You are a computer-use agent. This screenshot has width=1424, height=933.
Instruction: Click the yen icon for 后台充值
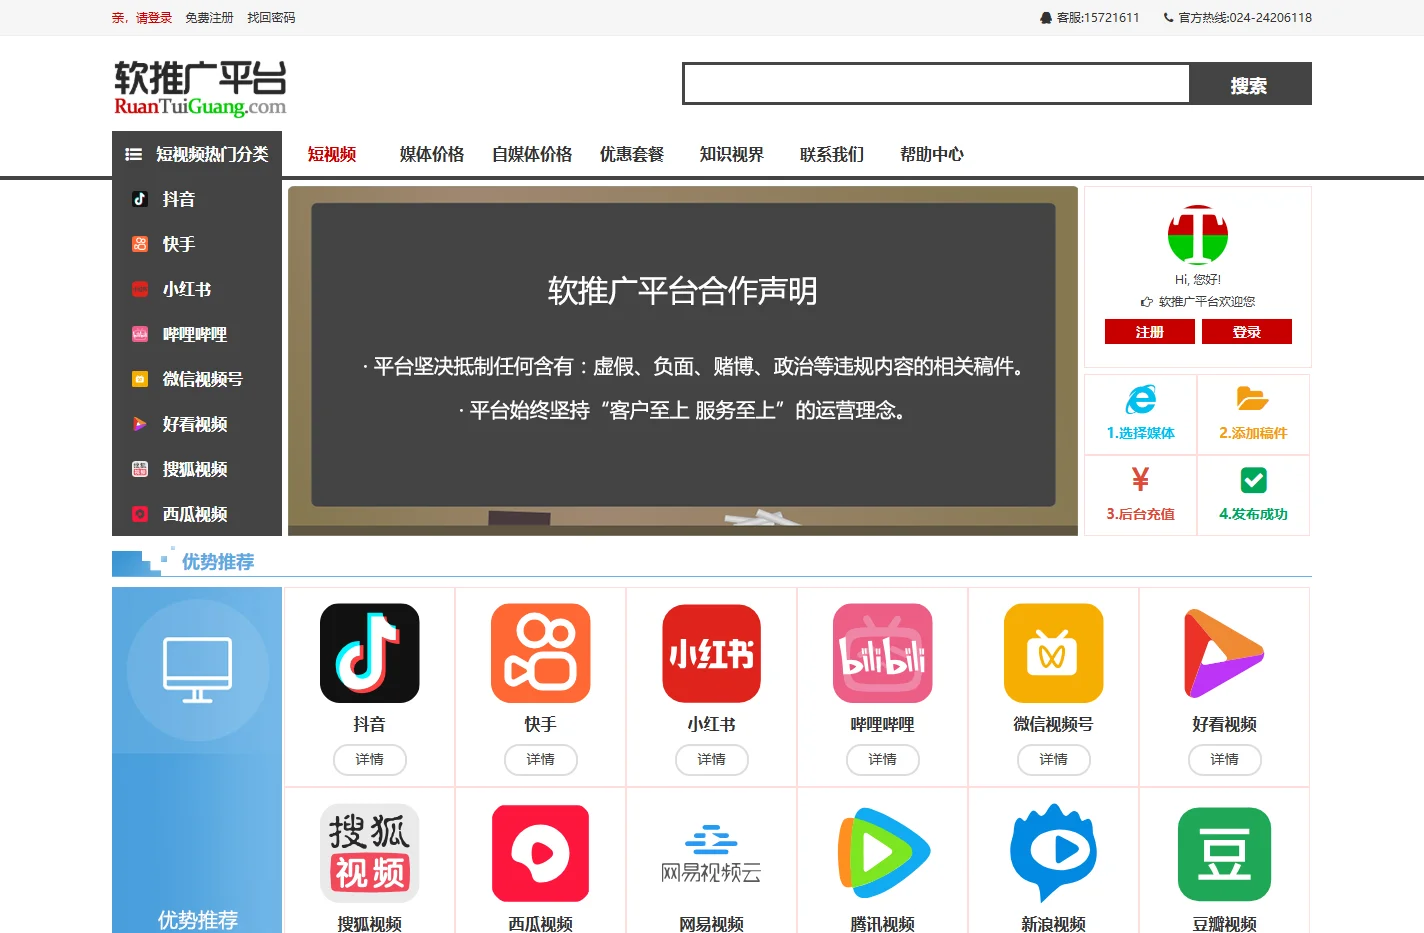[1141, 480]
